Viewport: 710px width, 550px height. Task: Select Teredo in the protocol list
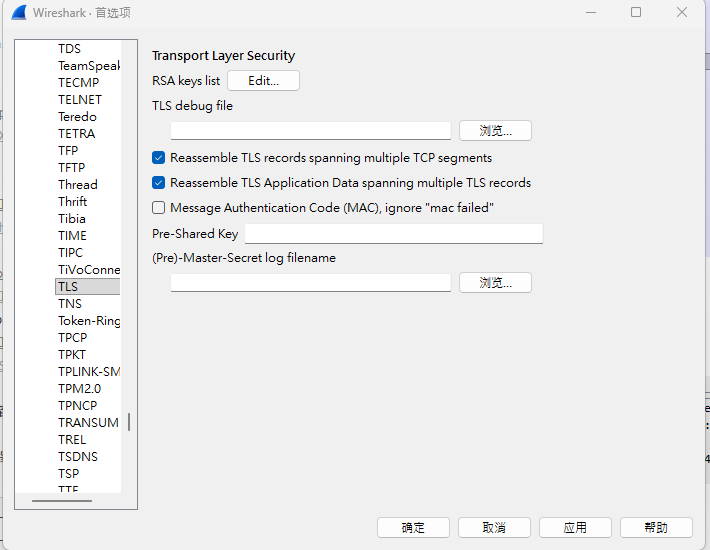[x=77, y=117]
